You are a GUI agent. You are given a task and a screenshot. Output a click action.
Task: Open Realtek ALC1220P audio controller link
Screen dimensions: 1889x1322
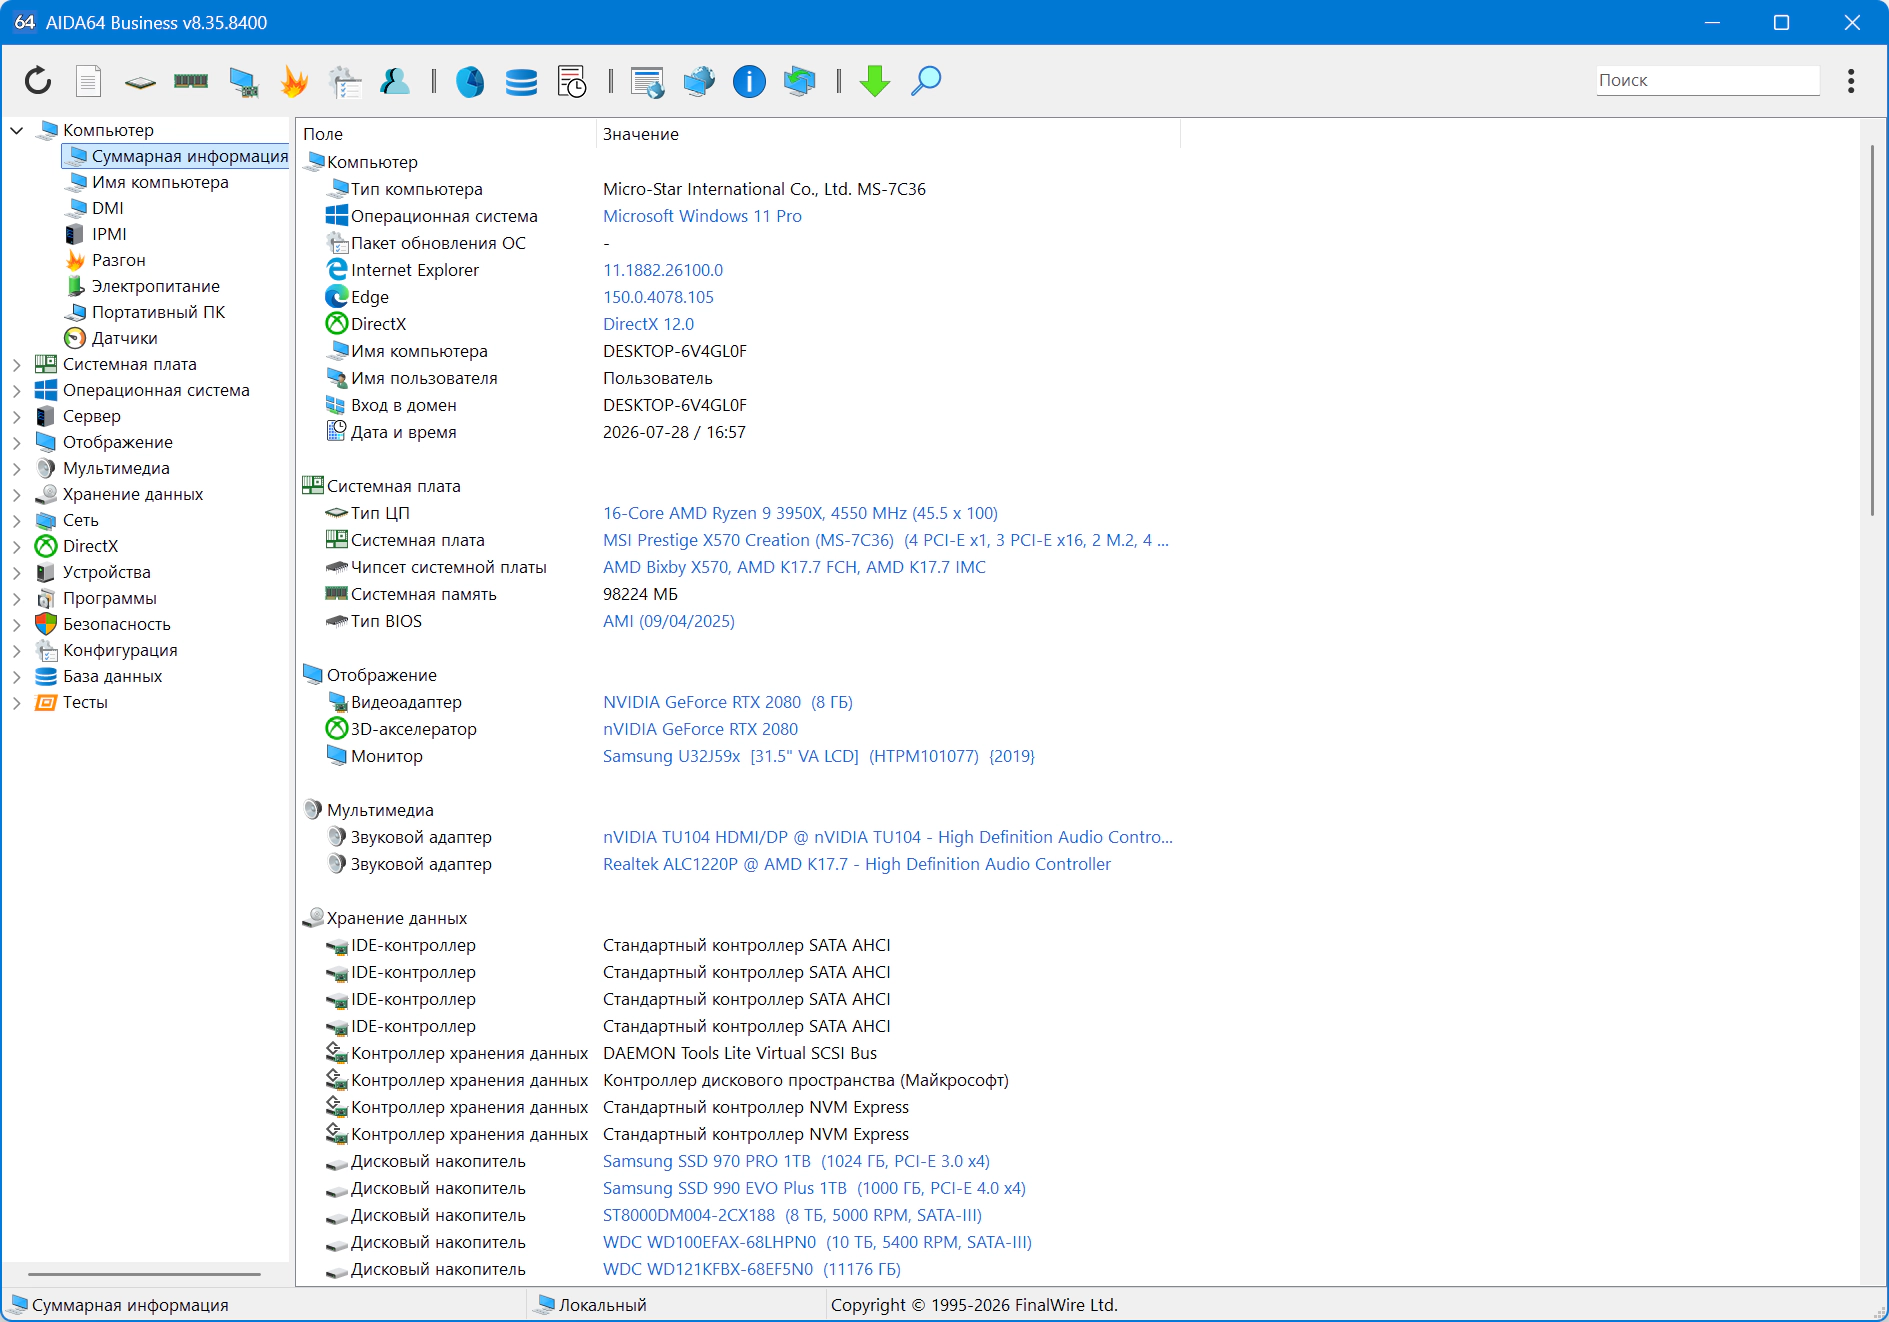tap(857, 864)
